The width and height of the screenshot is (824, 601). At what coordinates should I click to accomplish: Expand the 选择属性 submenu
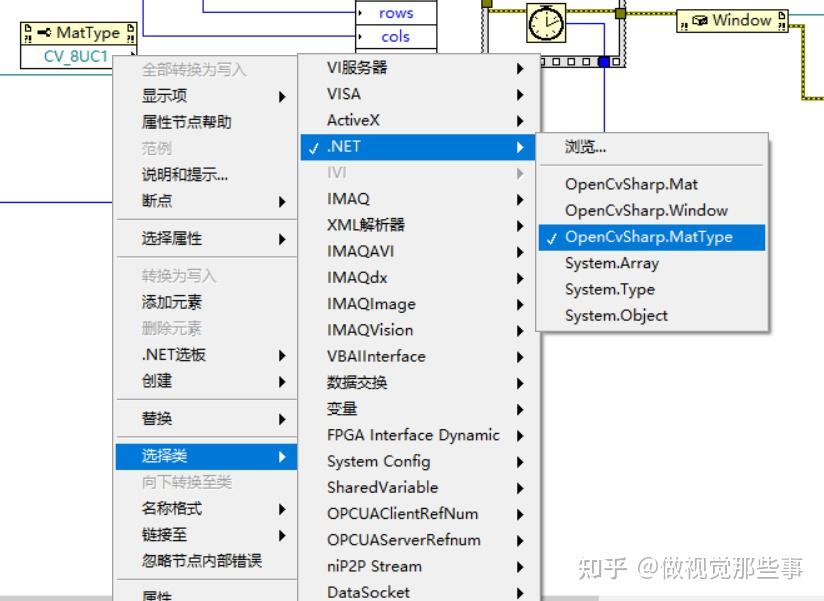coord(207,239)
